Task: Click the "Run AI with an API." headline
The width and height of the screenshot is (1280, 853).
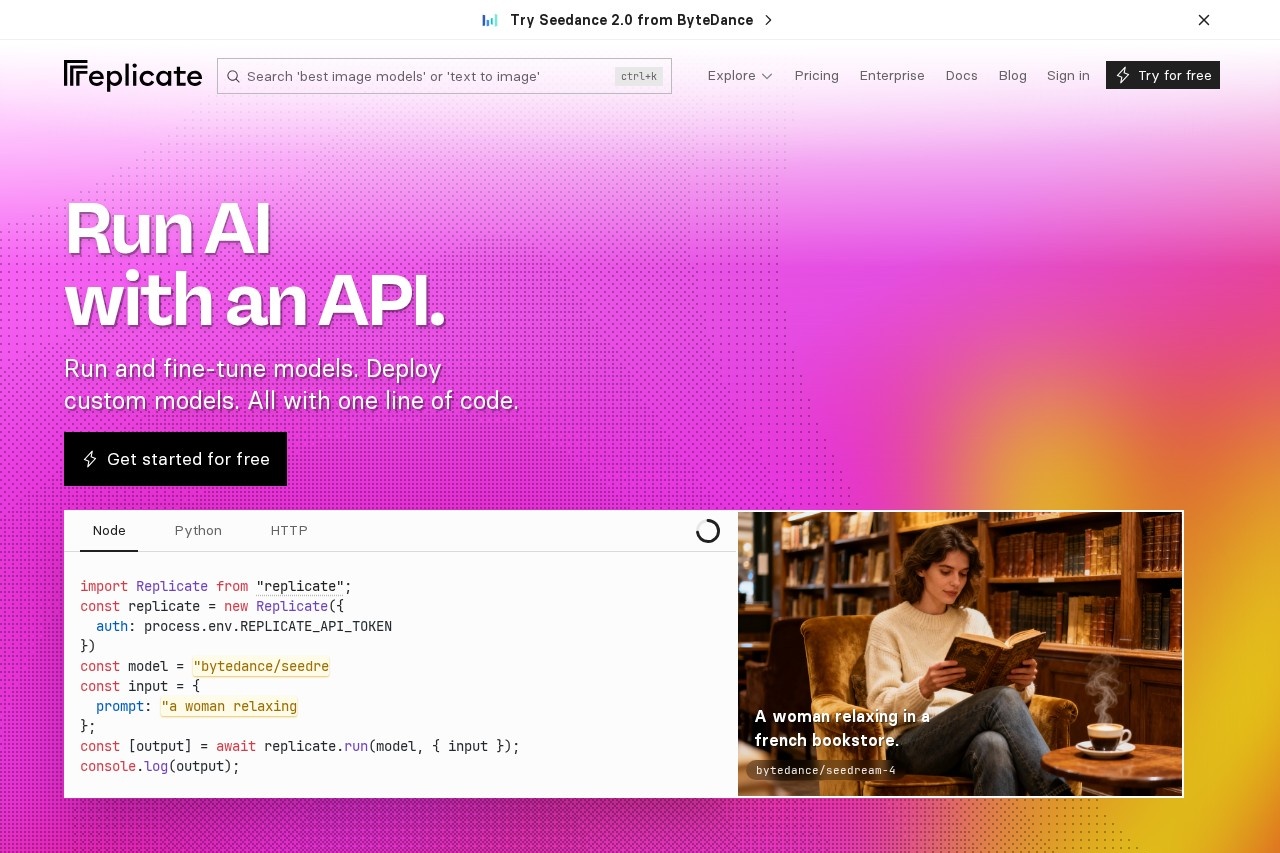Action: tap(255, 264)
